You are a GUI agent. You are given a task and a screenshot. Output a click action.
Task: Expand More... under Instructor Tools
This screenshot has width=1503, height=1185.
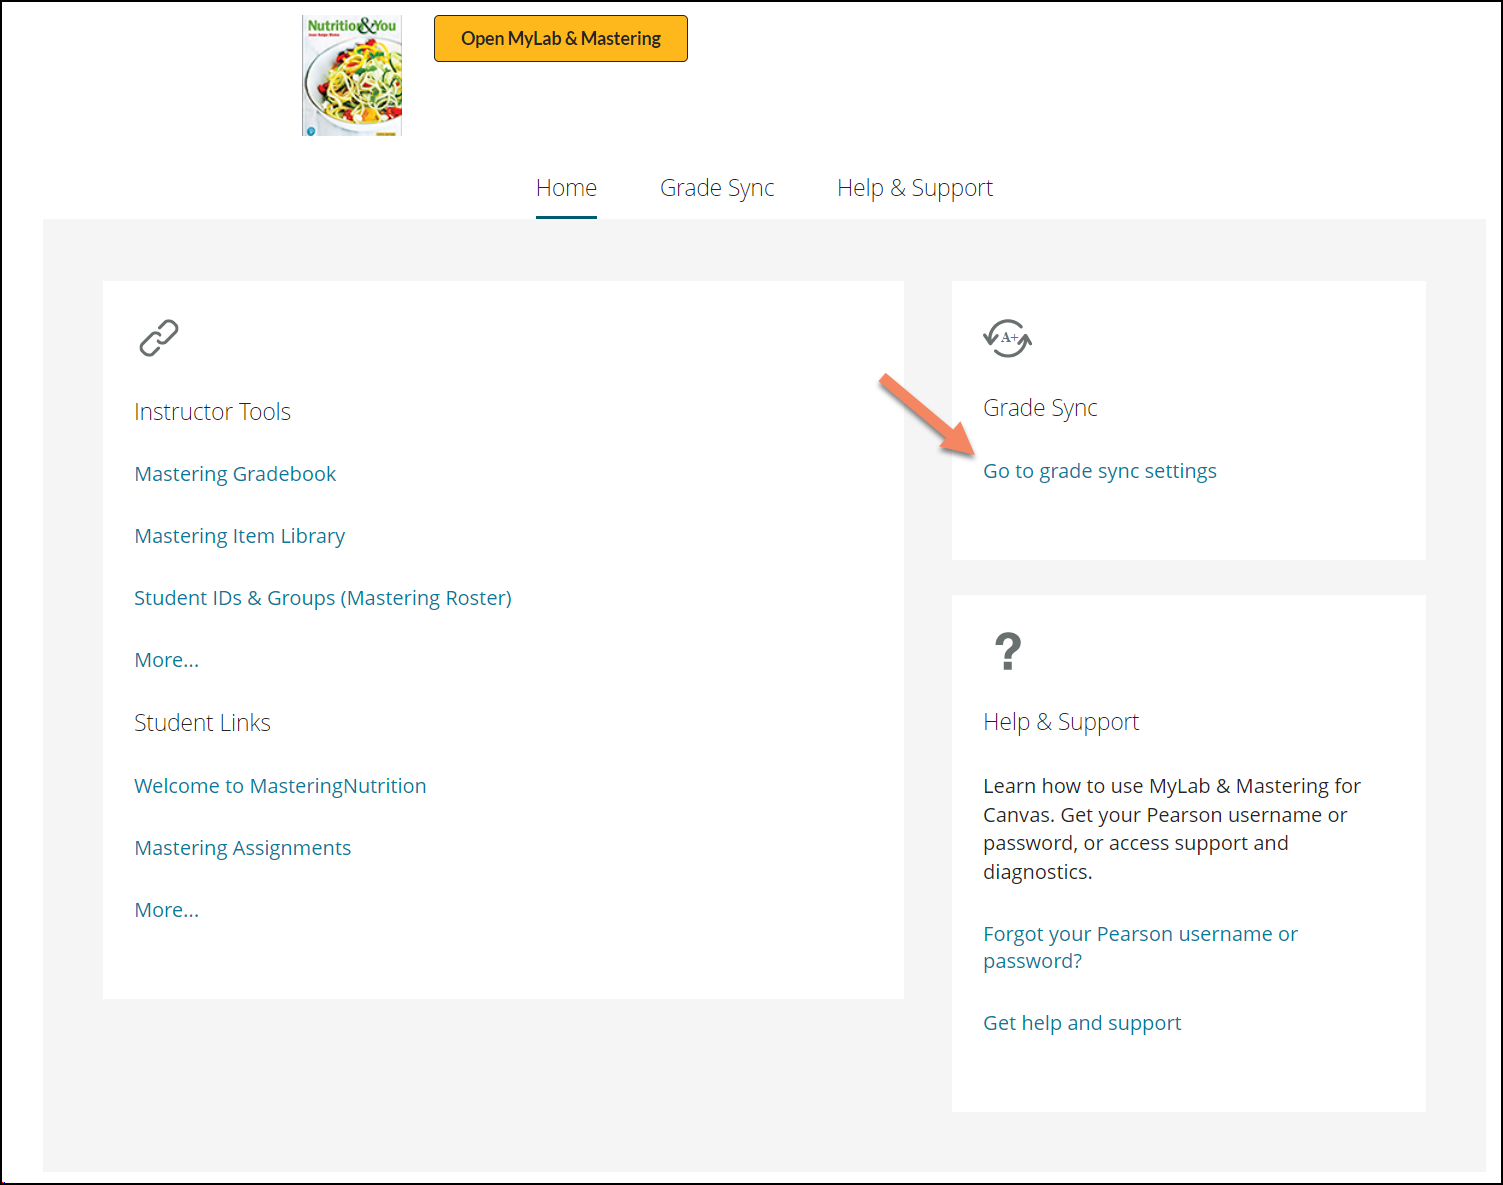[167, 660]
